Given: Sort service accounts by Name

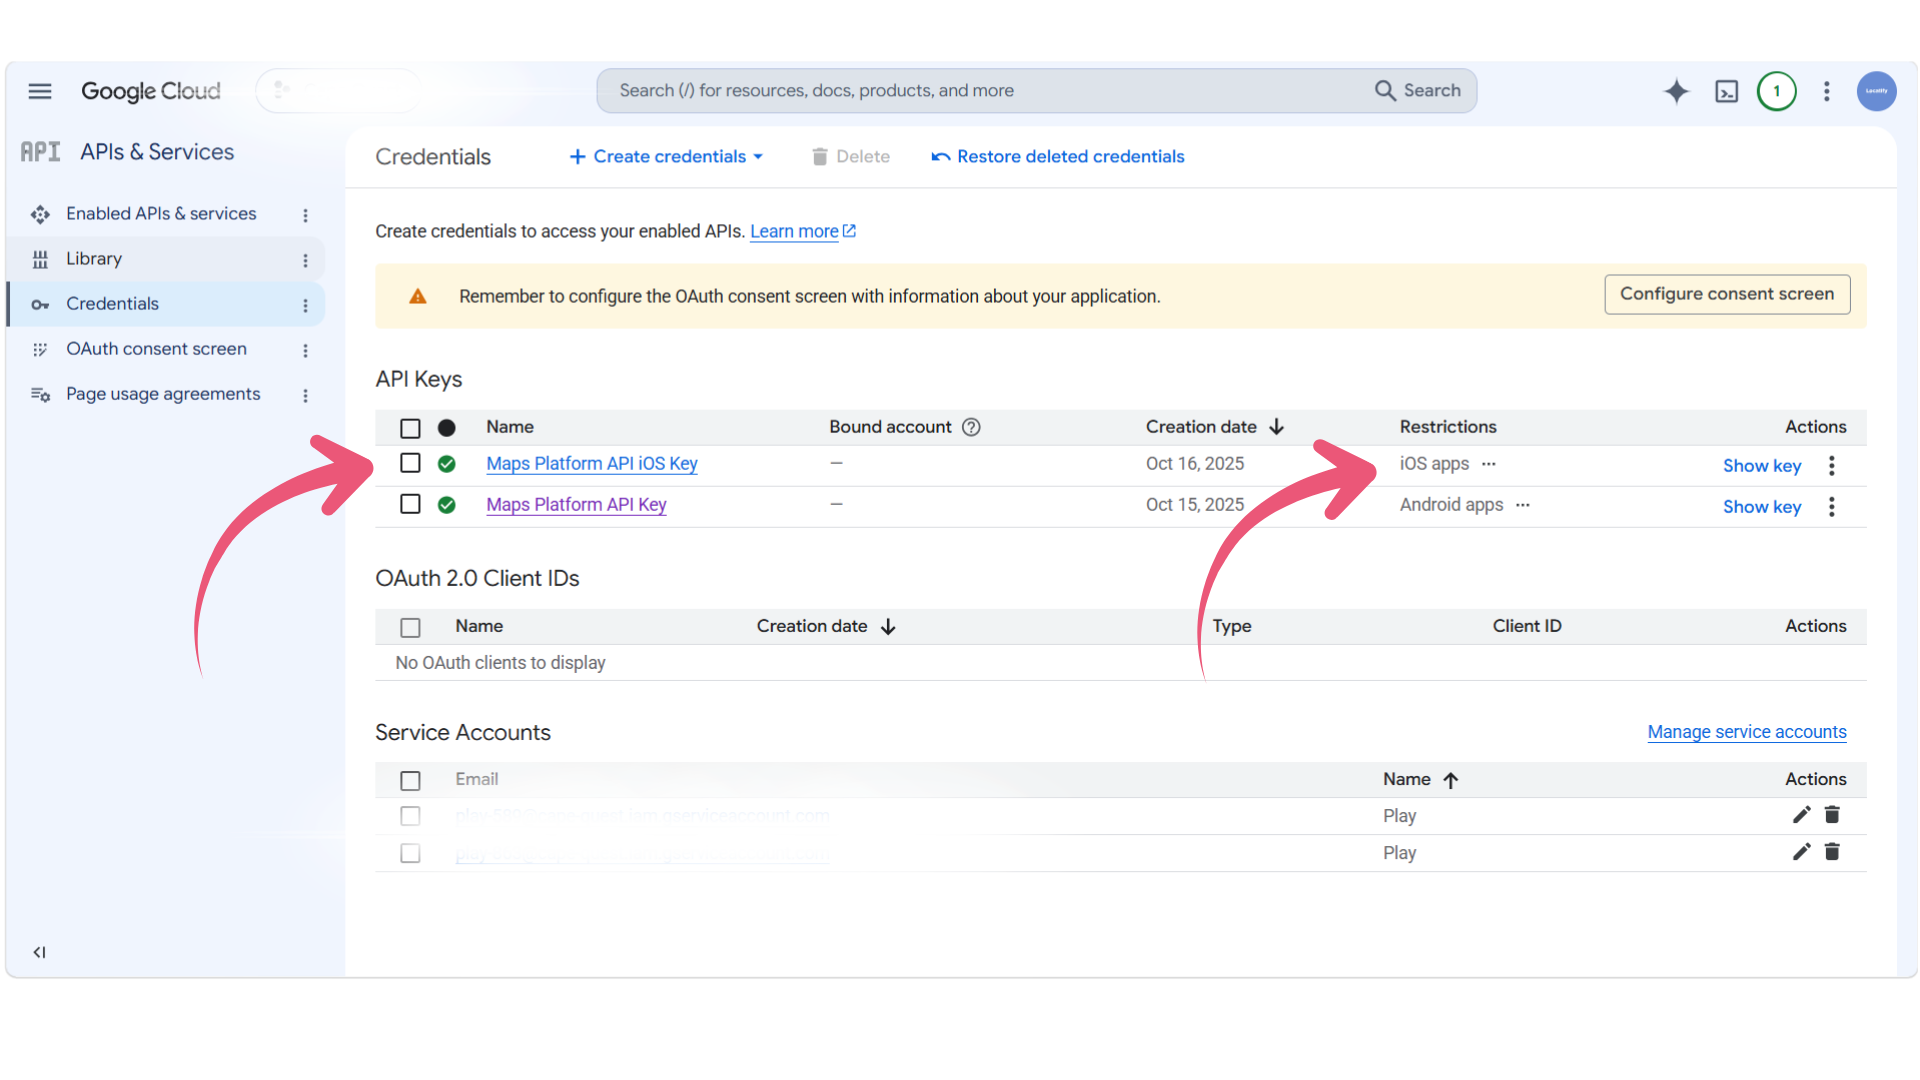Looking at the screenshot, I should tap(1421, 780).
